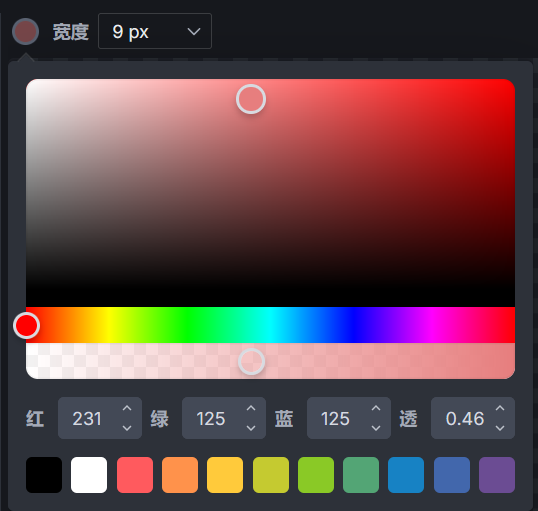Increase the opacity (透) value
The image size is (538, 511).
pyautogui.click(x=500, y=408)
